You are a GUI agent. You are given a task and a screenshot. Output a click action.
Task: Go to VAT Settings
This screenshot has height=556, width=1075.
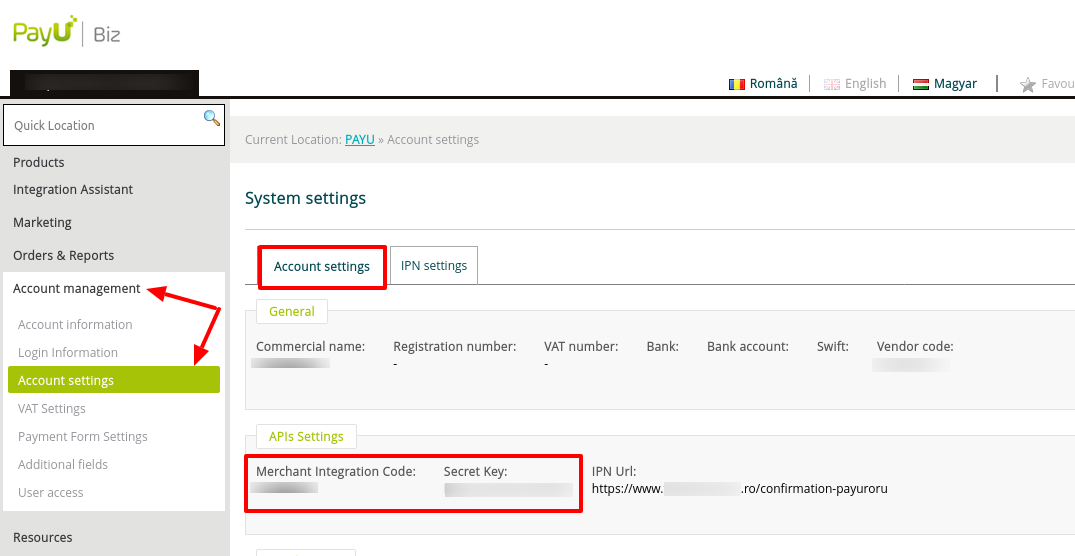[x=52, y=409]
